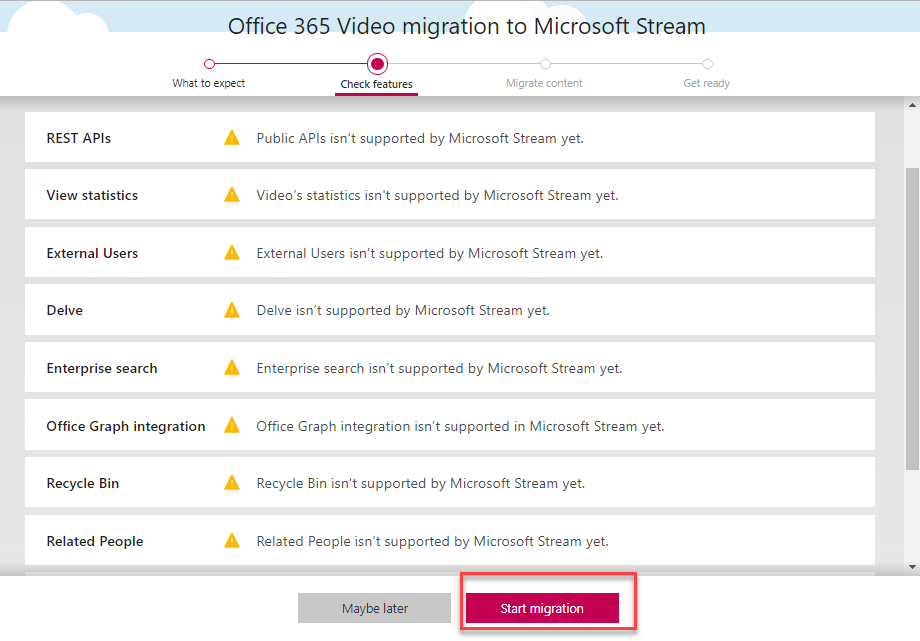Click the warning icon beside View statistics

point(232,195)
